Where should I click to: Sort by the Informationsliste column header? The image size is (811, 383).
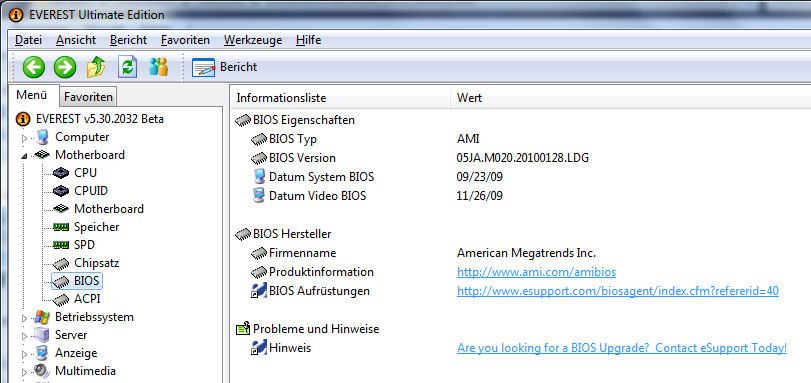(x=340, y=98)
